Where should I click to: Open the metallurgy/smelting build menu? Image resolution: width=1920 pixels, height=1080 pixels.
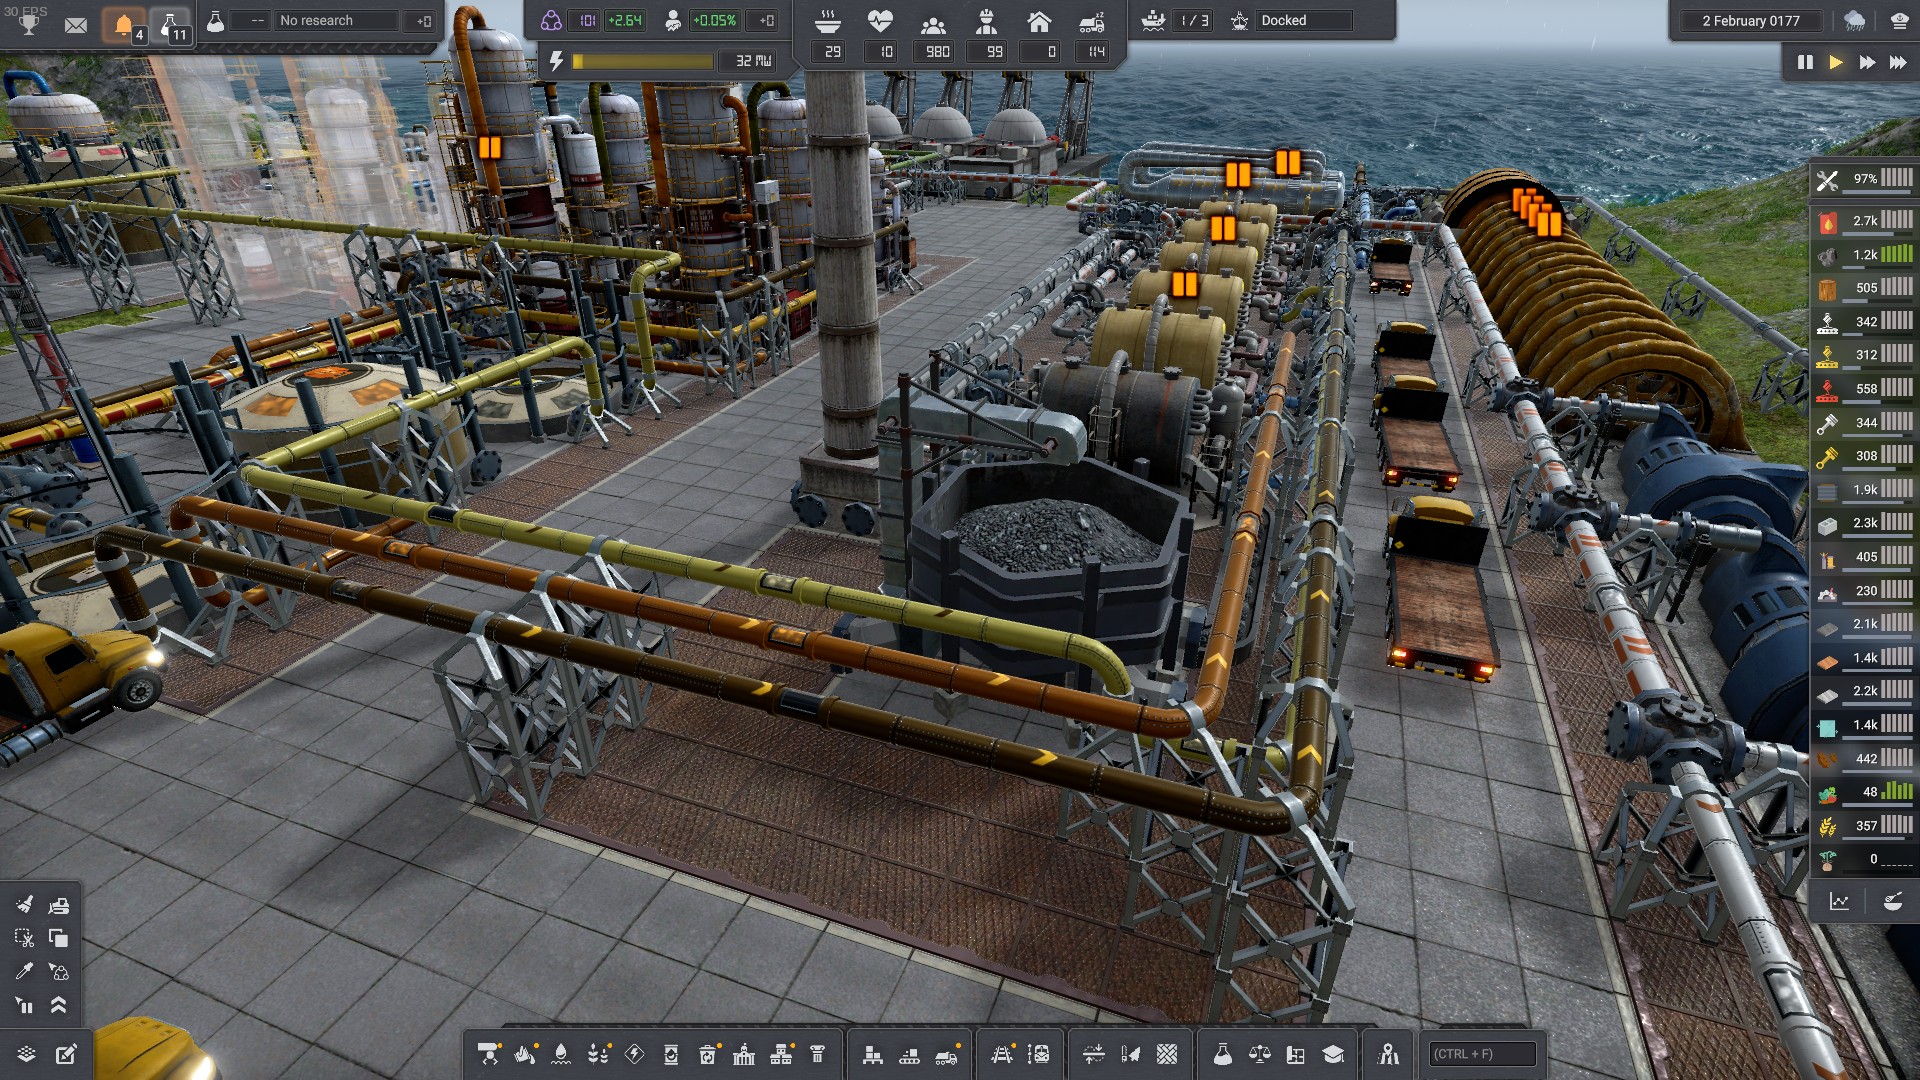click(525, 1054)
